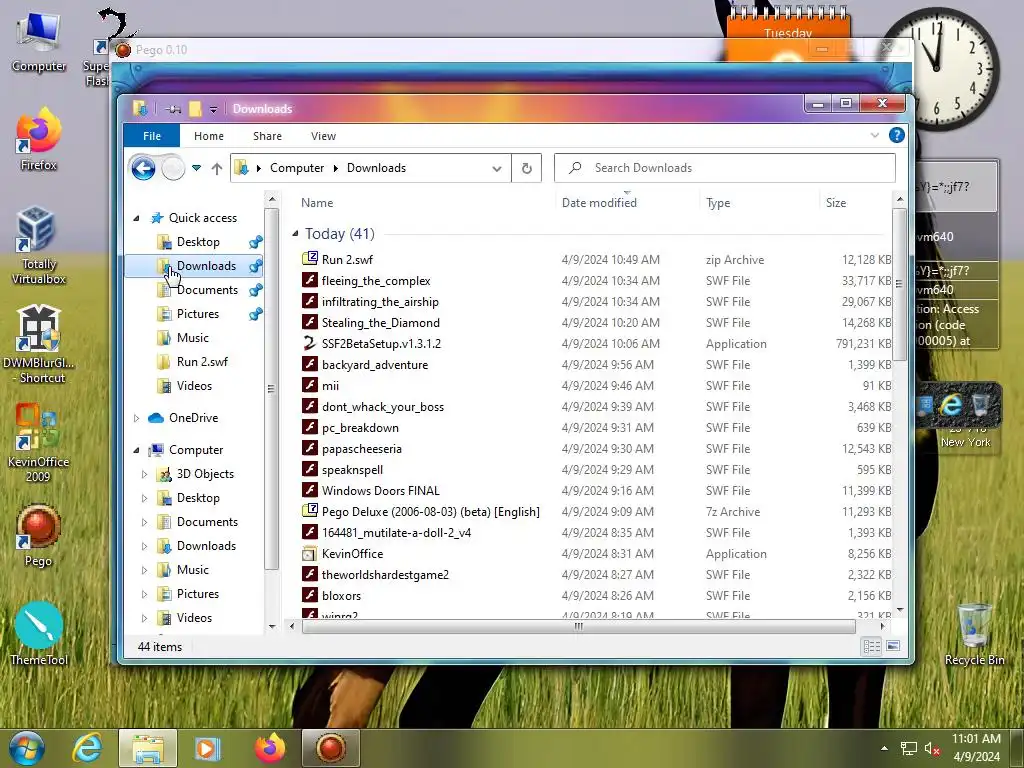Switch to the large thumbnails view icon

pyautogui.click(x=893, y=647)
